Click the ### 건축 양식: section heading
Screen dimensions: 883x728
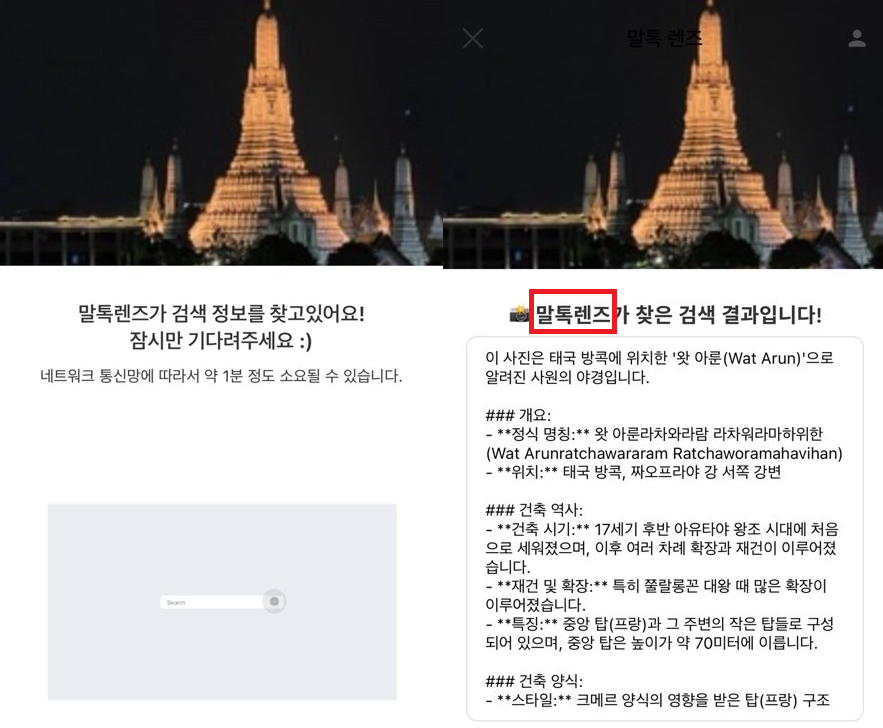pyautogui.click(x=534, y=681)
